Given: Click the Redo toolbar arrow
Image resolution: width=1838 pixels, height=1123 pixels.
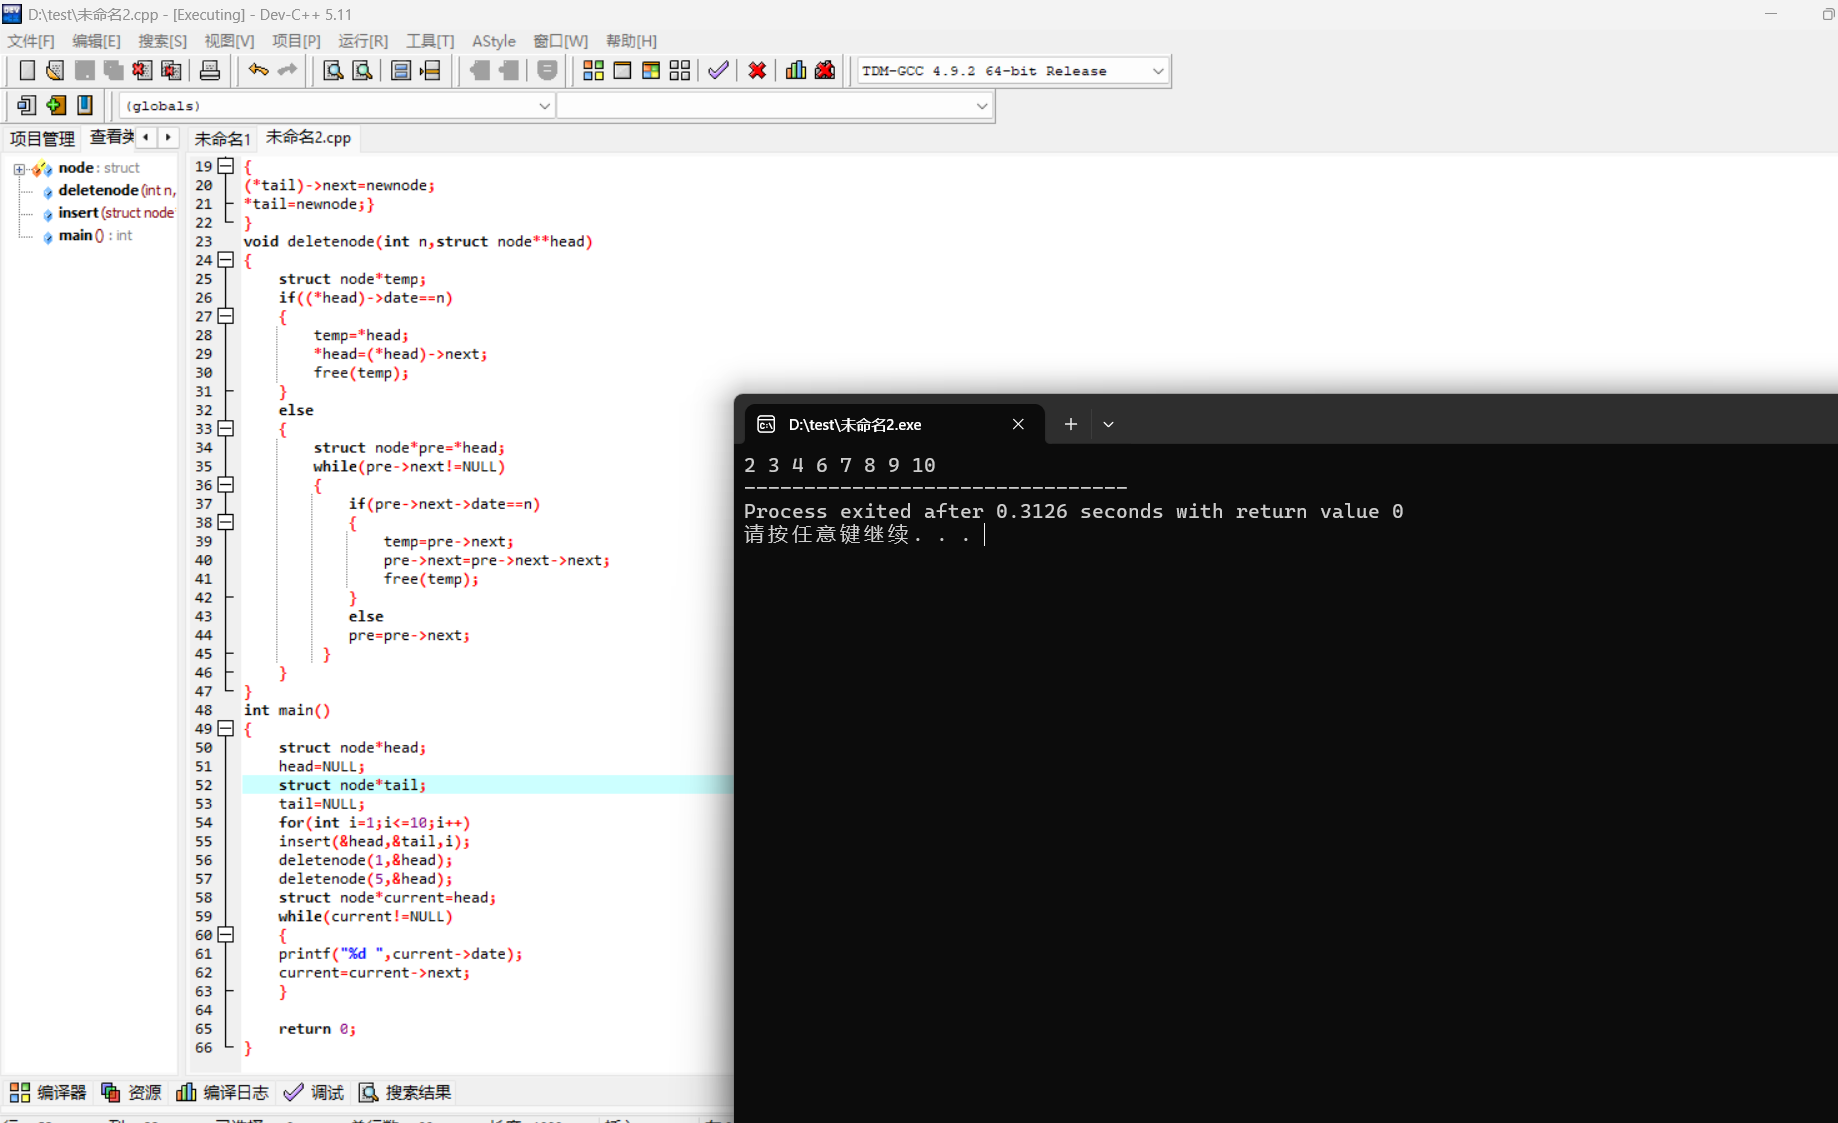Looking at the screenshot, I should tap(287, 70).
